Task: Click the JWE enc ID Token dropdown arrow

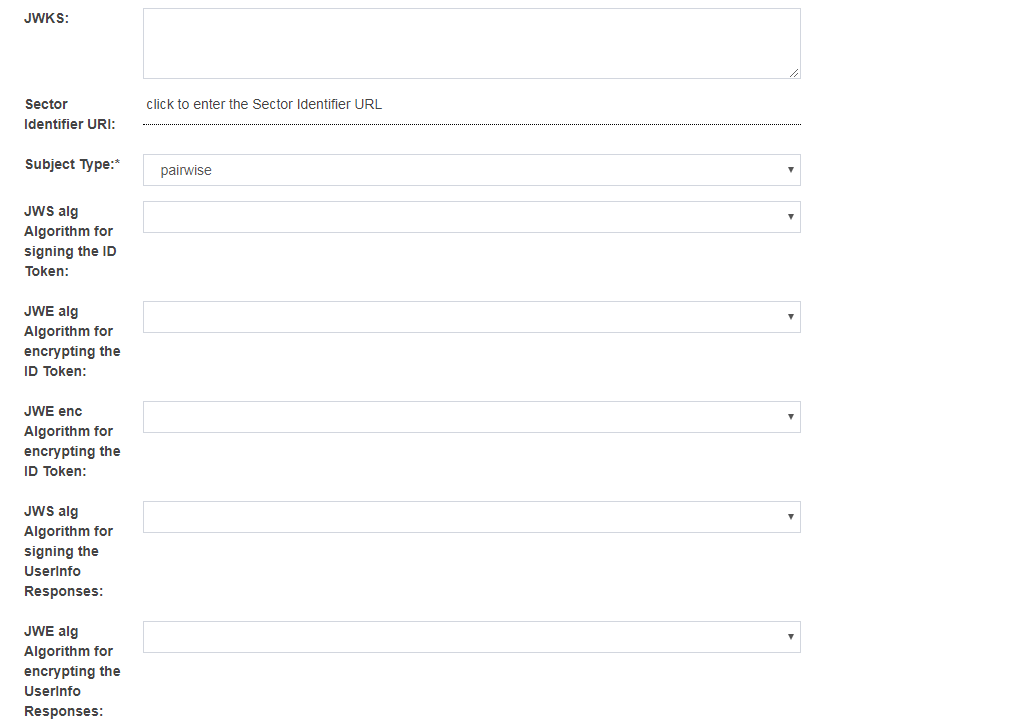Action: coord(789,416)
